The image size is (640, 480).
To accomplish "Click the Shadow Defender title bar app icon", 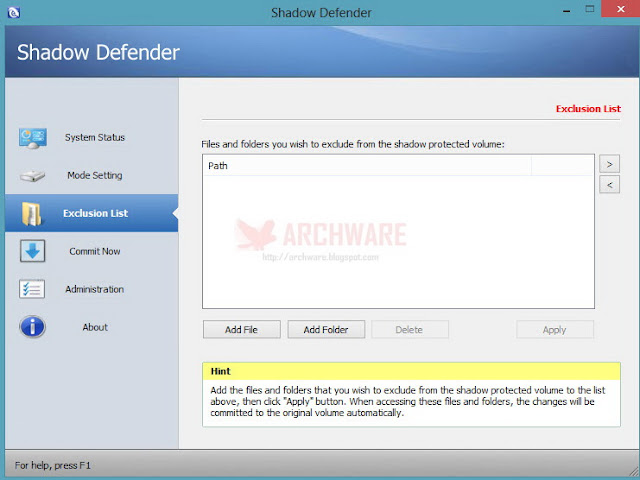I will [13, 12].
